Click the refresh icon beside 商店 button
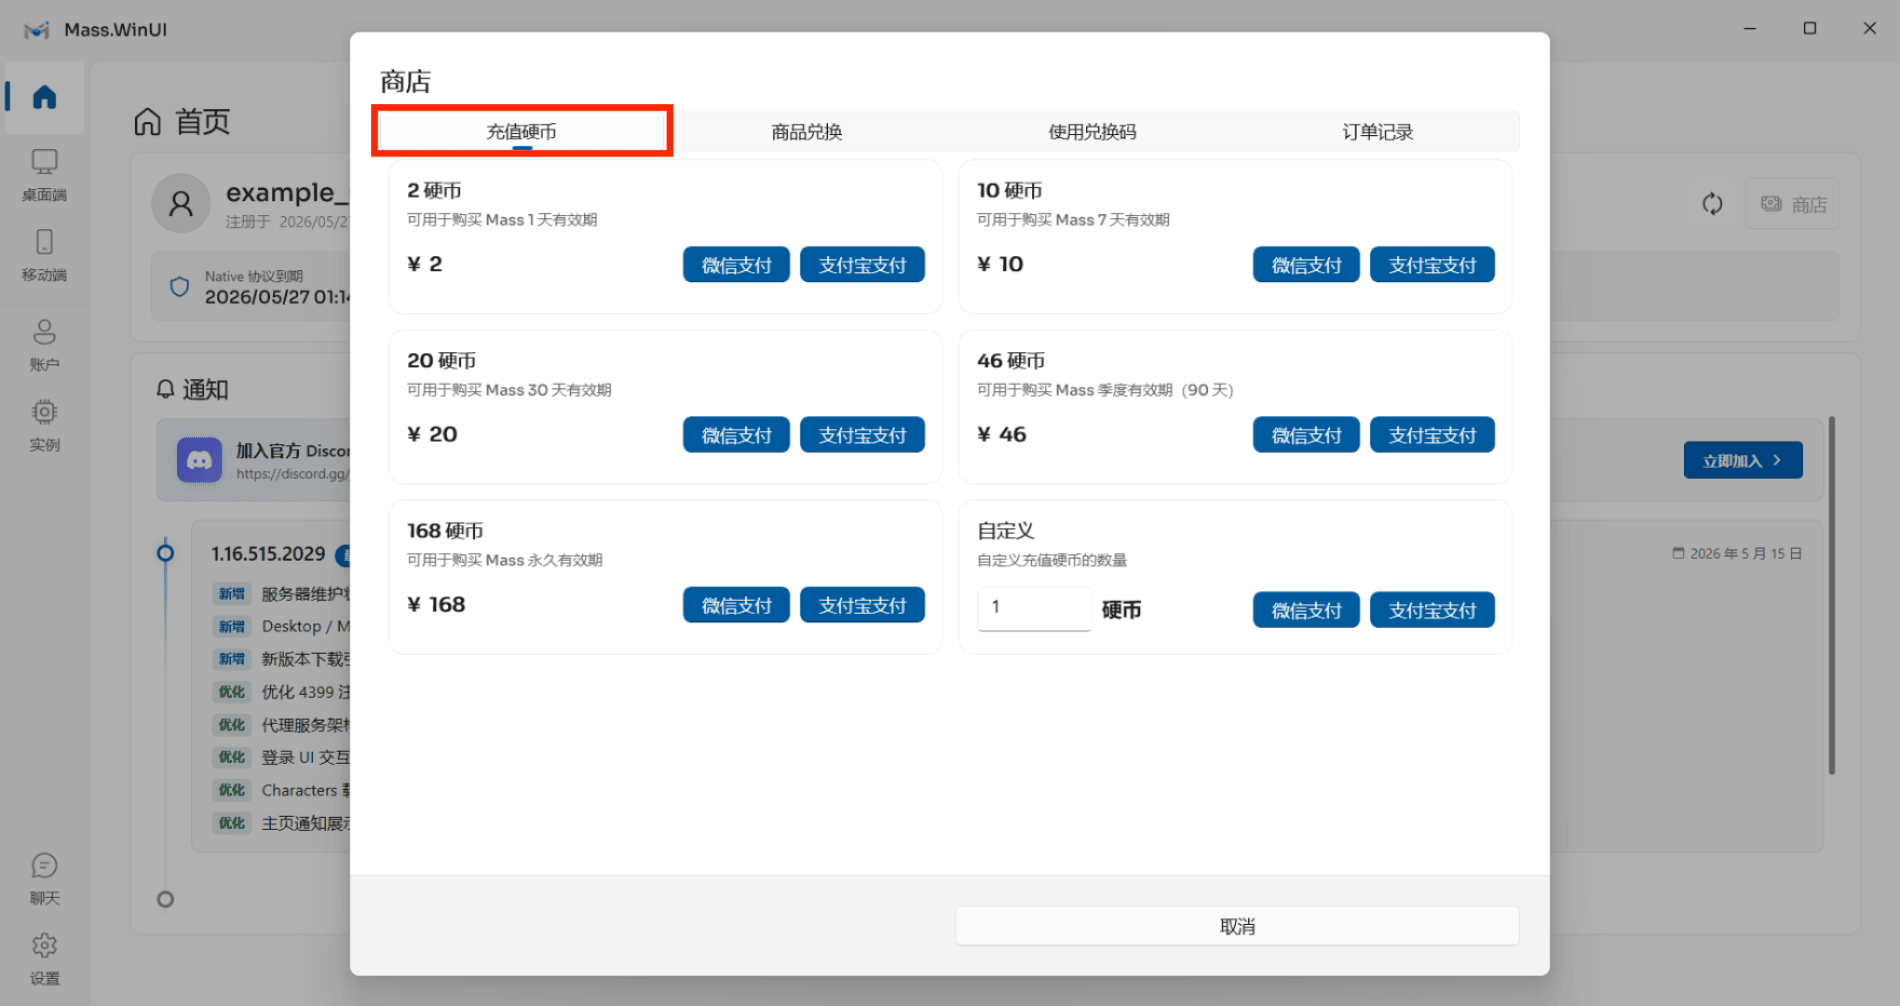1900x1006 pixels. click(1712, 204)
